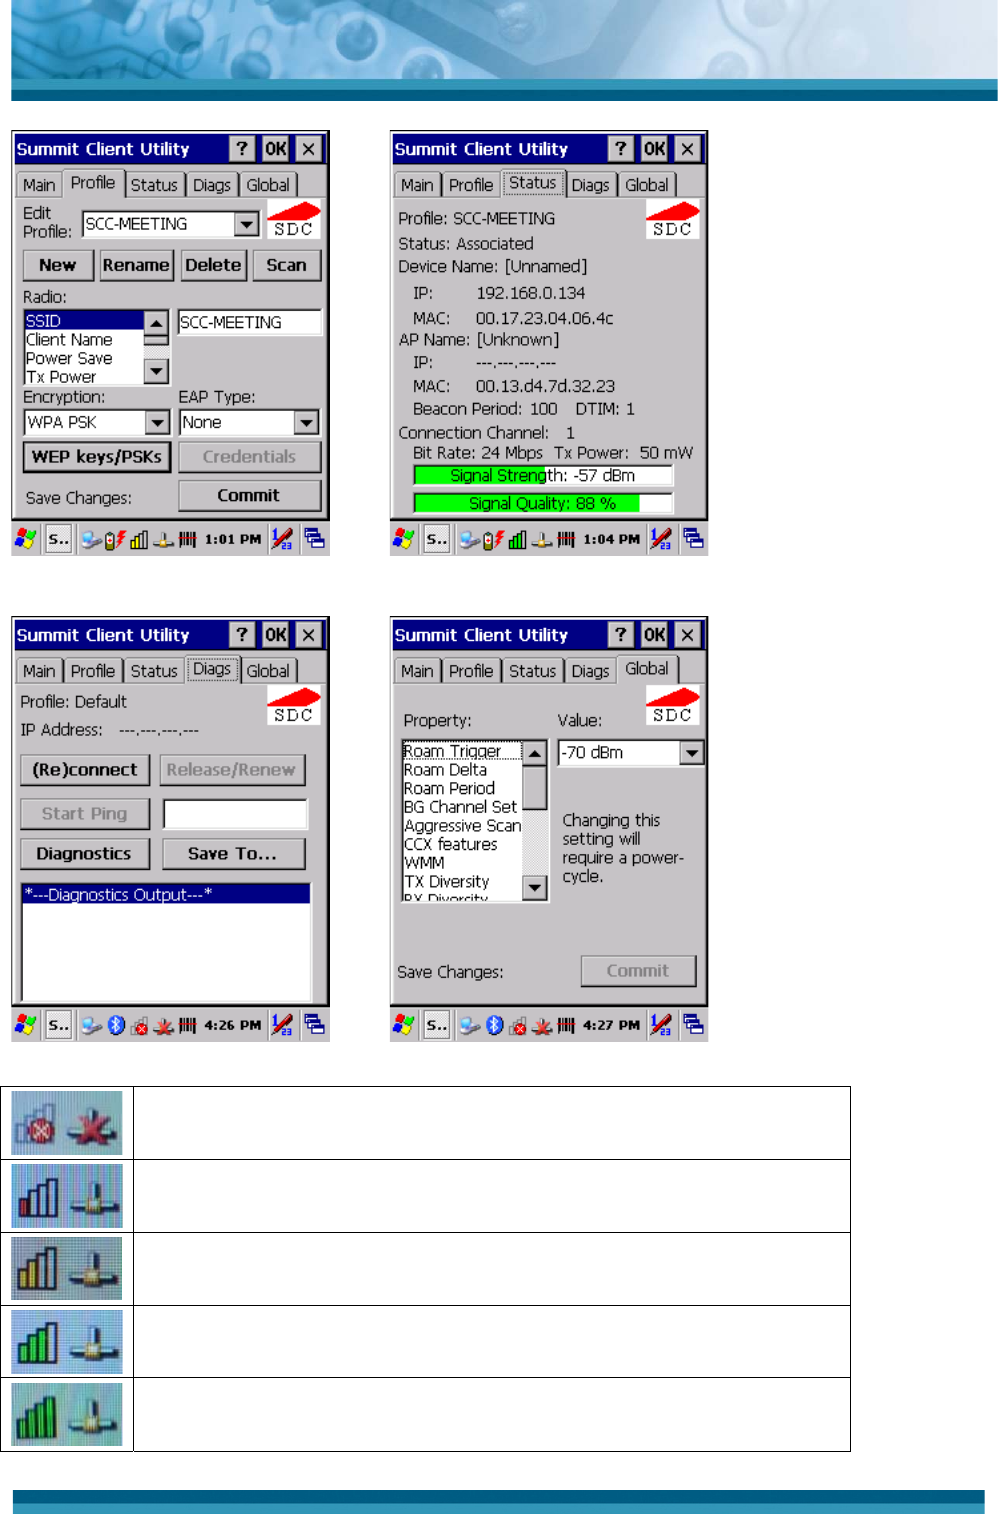The width and height of the screenshot is (998, 1514).
Task: Click Commit button in Profile window
Action: (x=249, y=495)
